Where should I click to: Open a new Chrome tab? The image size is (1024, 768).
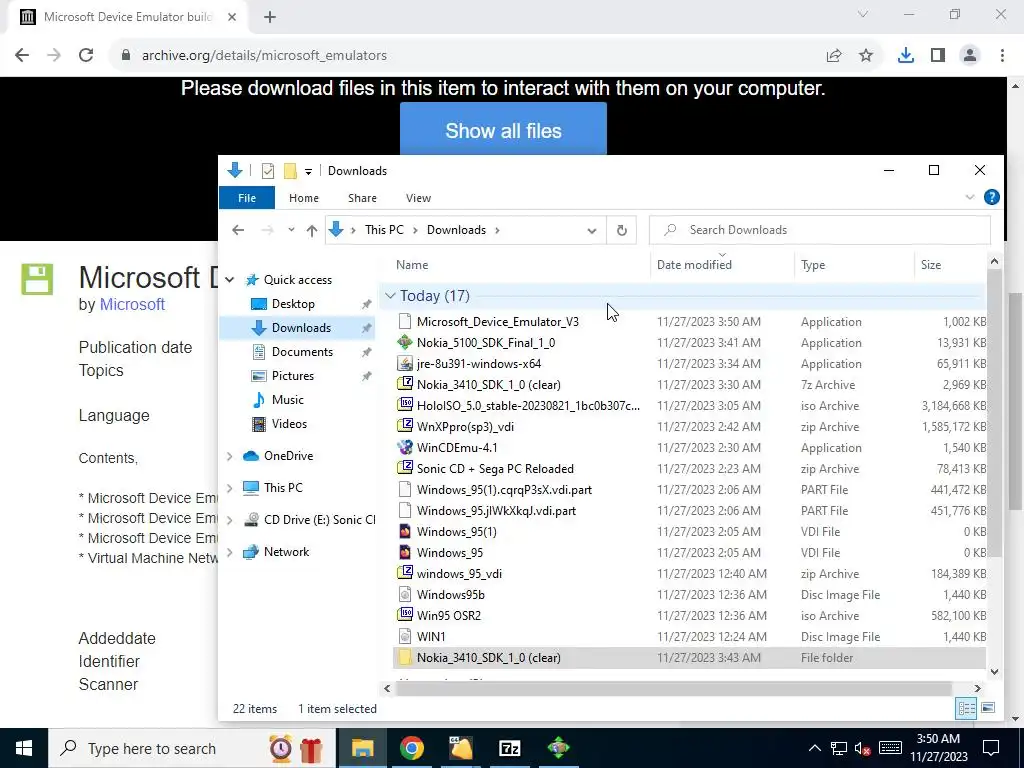tap(270, 17)
